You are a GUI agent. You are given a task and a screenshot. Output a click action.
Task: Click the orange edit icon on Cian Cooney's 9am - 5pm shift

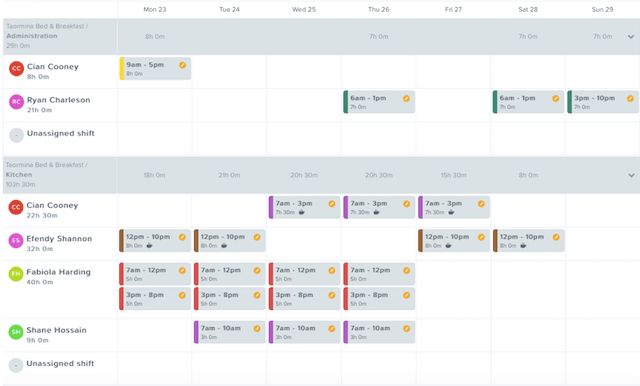point(182,65)
